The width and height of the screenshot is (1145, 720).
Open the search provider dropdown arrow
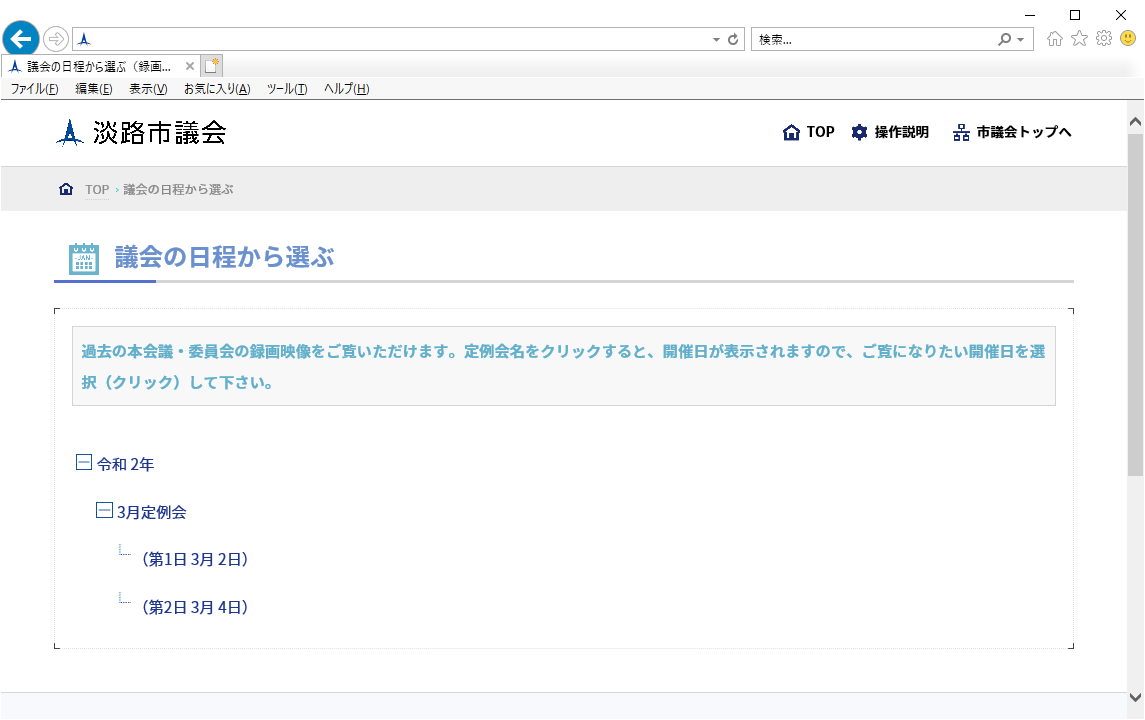point(1021,39)
